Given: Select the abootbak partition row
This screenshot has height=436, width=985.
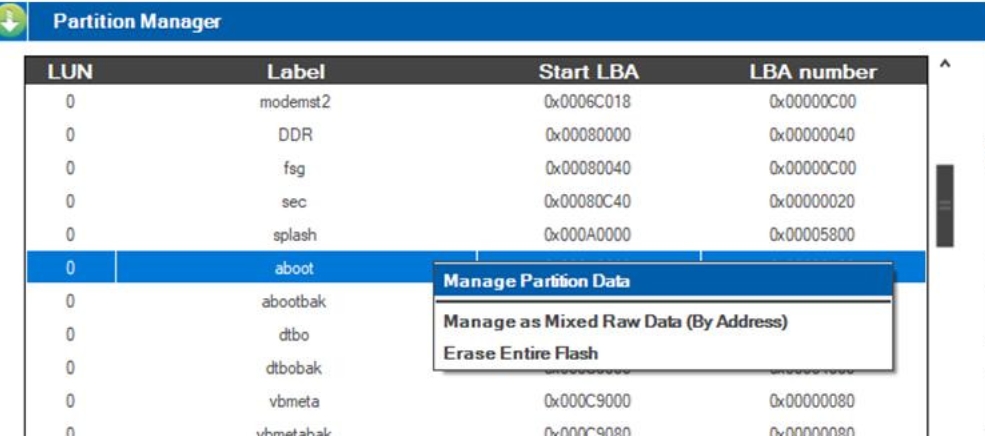Looking at the screenshot, I should tap(295, 301).
